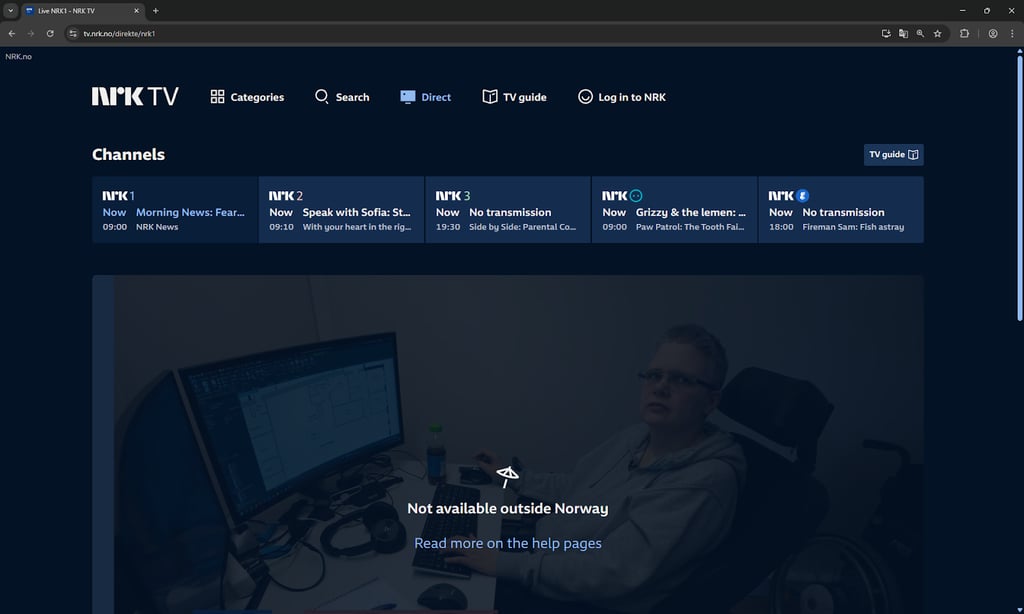The height and width of the screenshot is (614, 1024).
Task: Click the translate page icon
Action: pos(903,33)
